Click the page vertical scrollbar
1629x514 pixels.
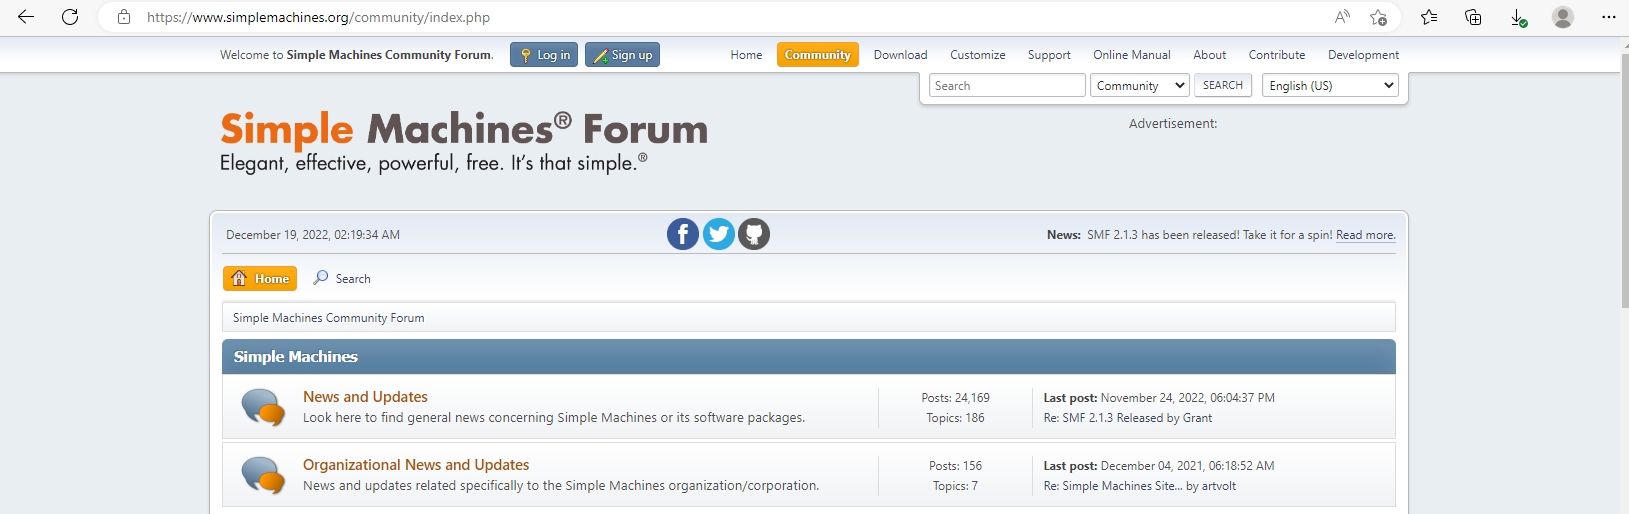1623,180
